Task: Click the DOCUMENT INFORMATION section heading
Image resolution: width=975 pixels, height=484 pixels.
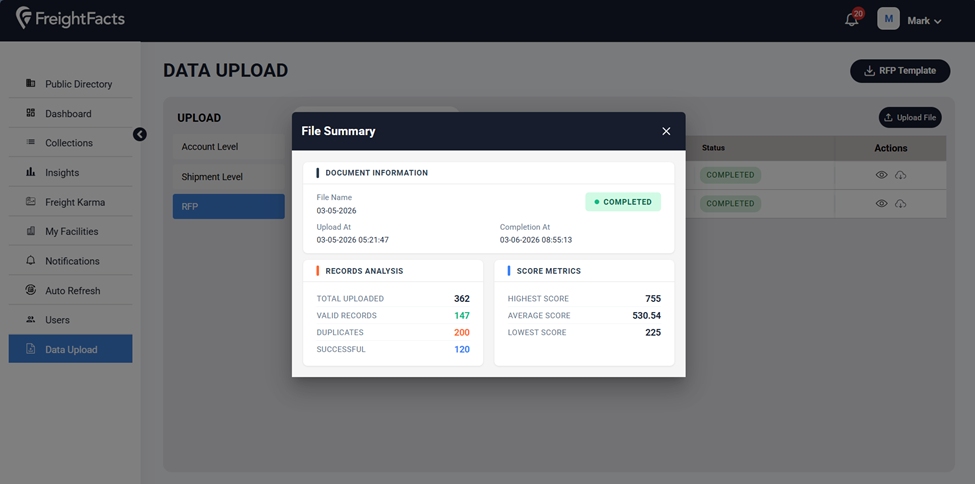Action: pos(376,173)
